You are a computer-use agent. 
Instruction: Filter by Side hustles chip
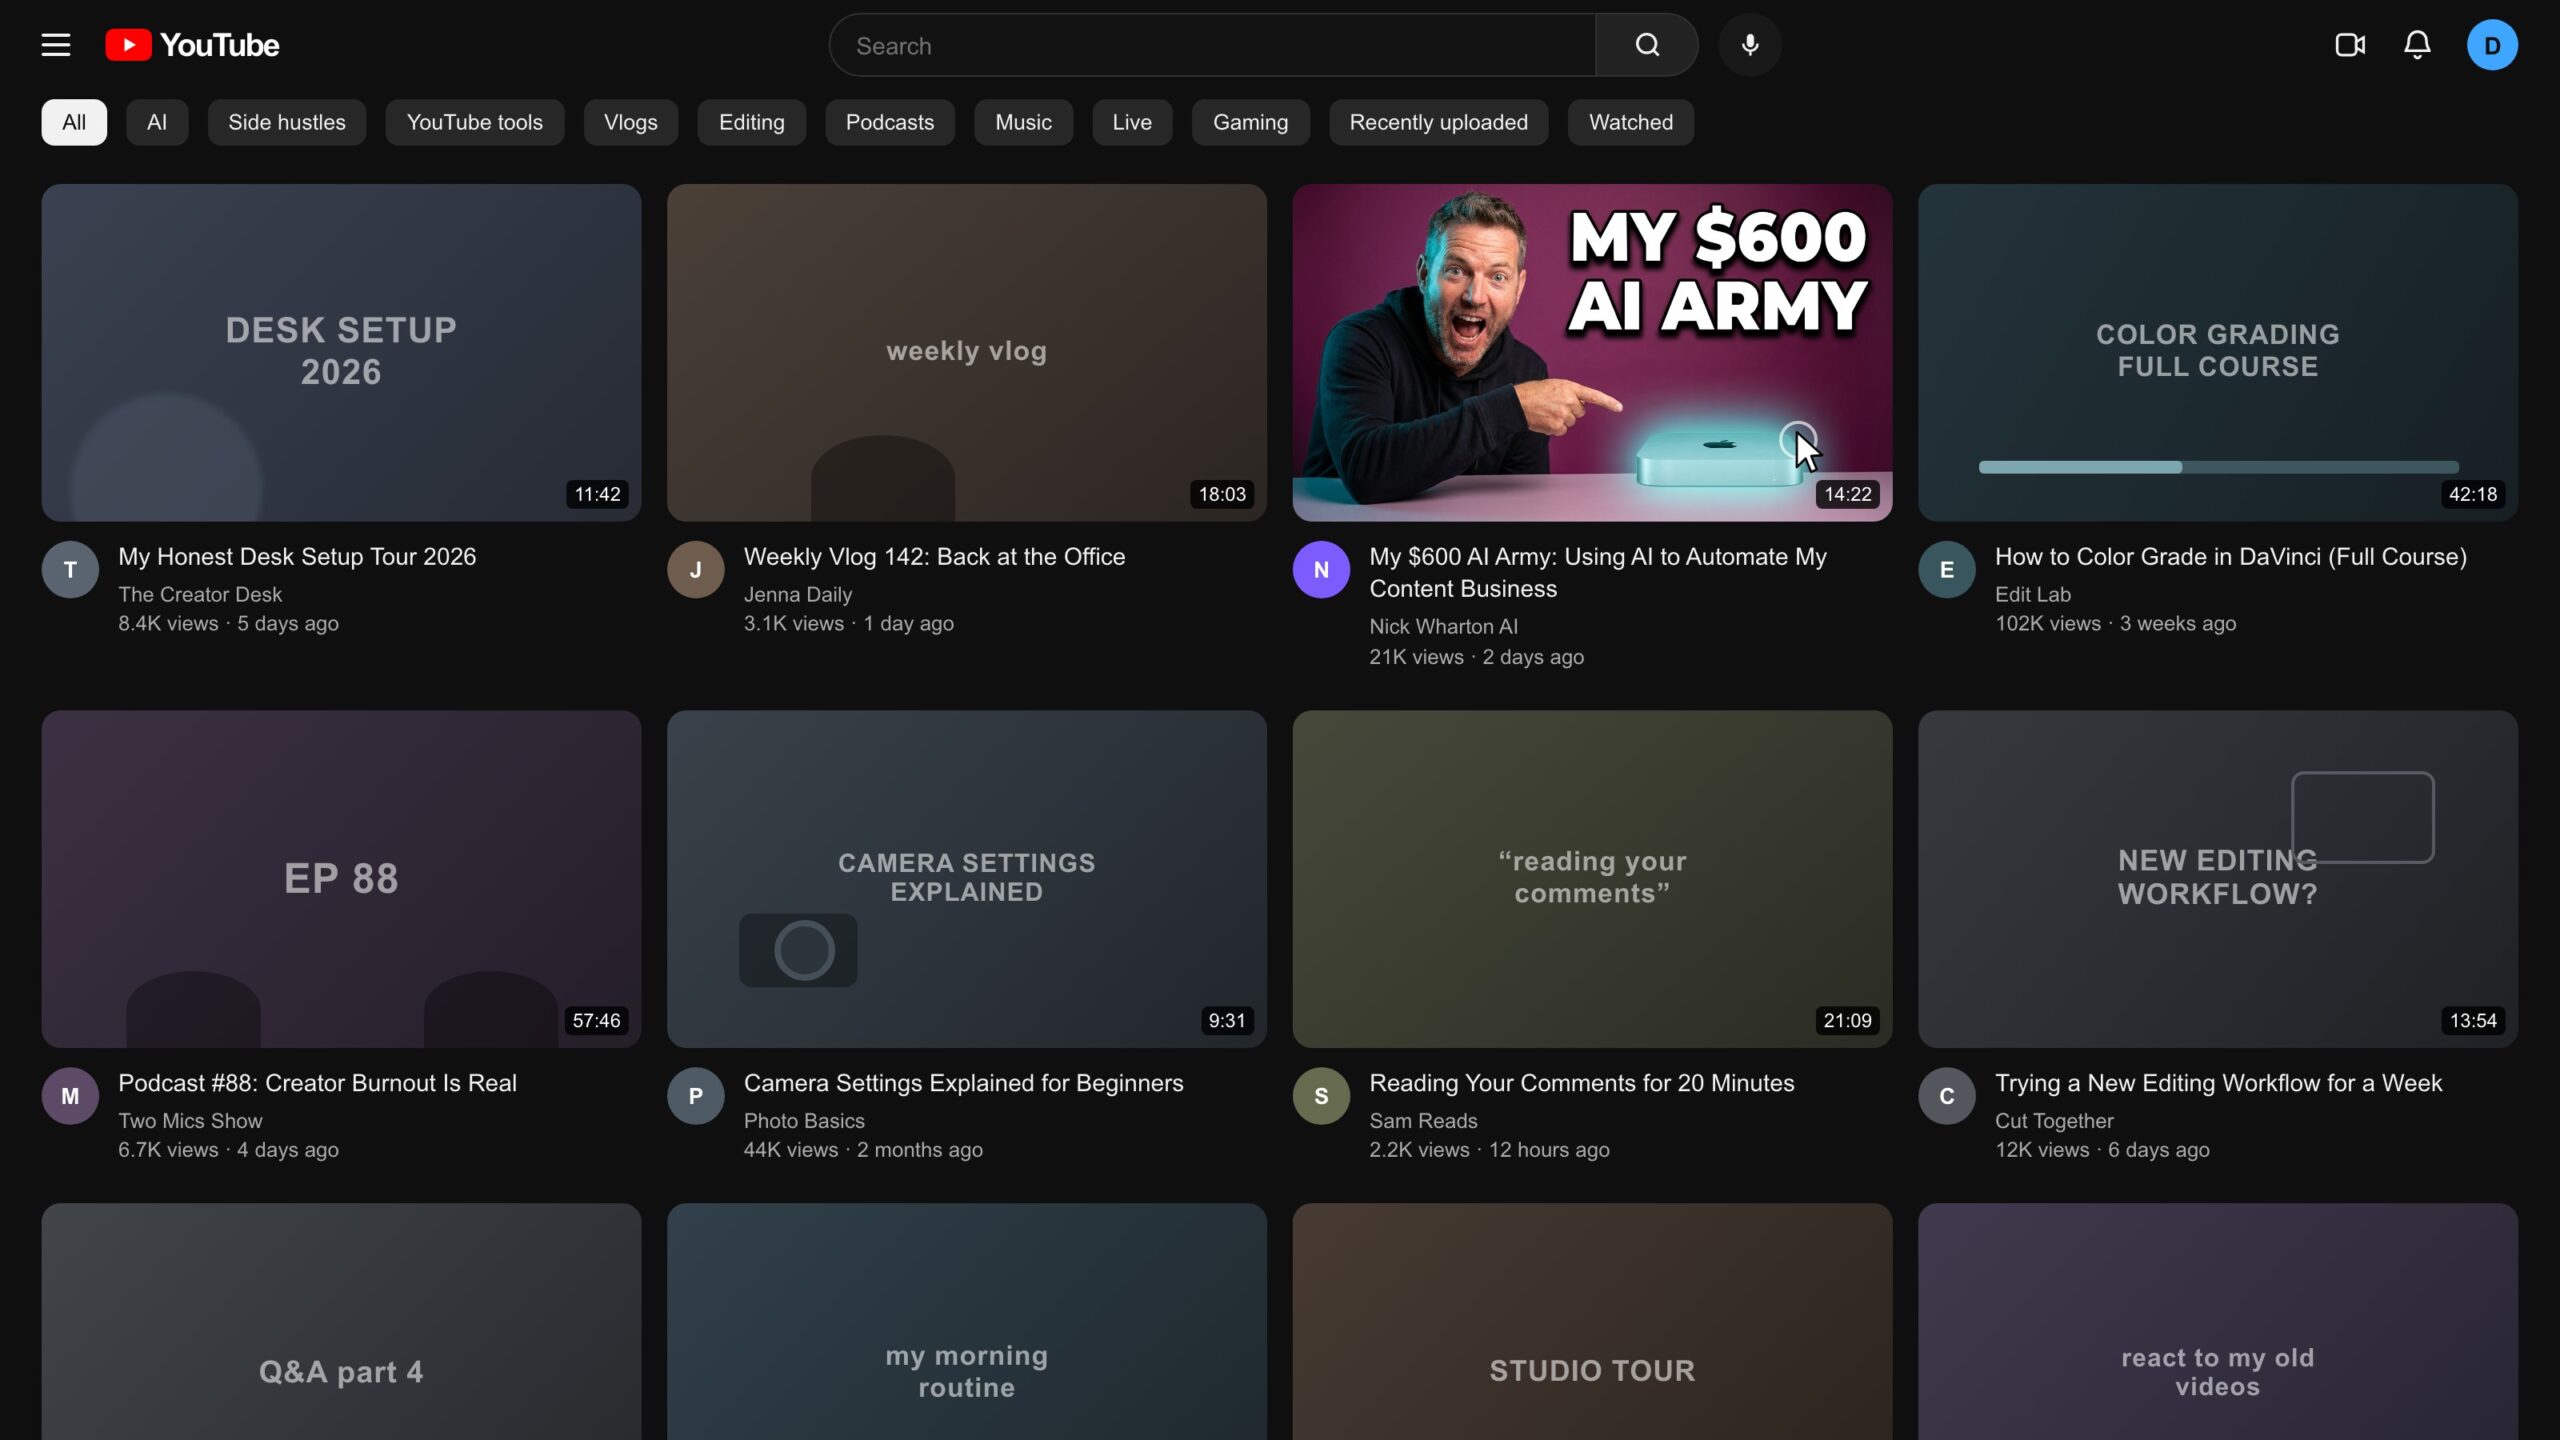click(287, 122)
